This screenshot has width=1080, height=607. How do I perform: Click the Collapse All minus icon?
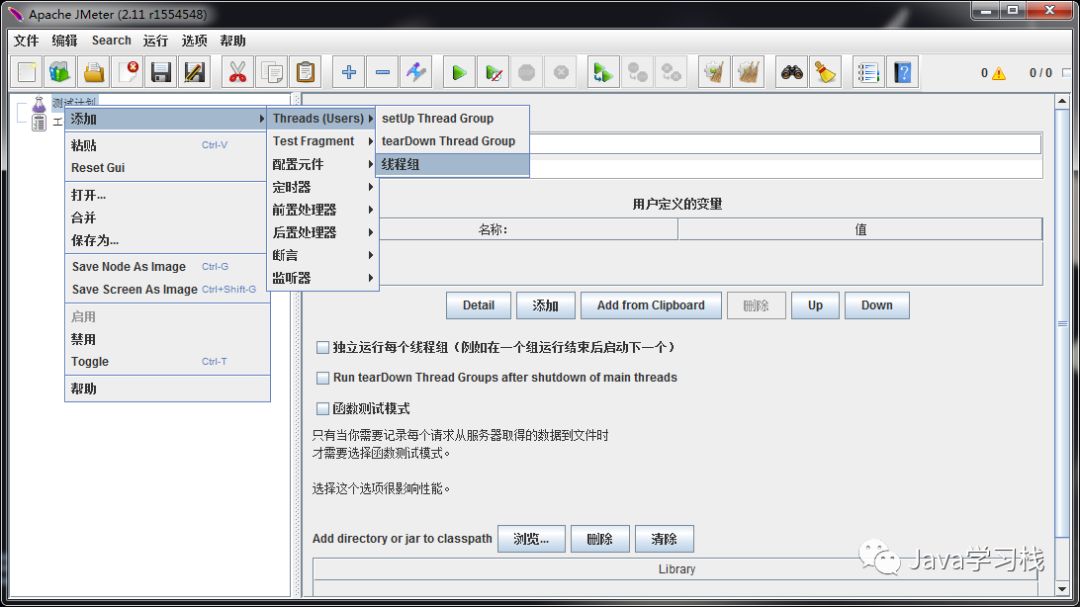click(x=382, y=72)
